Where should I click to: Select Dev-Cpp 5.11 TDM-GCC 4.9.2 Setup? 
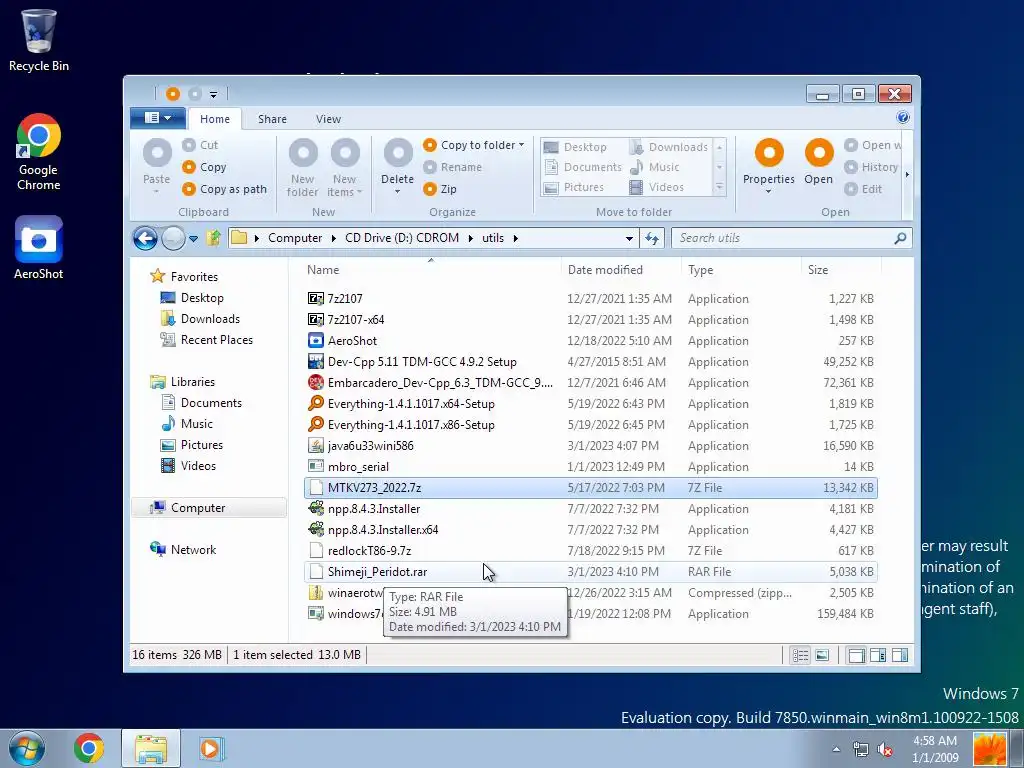tap(590, 362)
